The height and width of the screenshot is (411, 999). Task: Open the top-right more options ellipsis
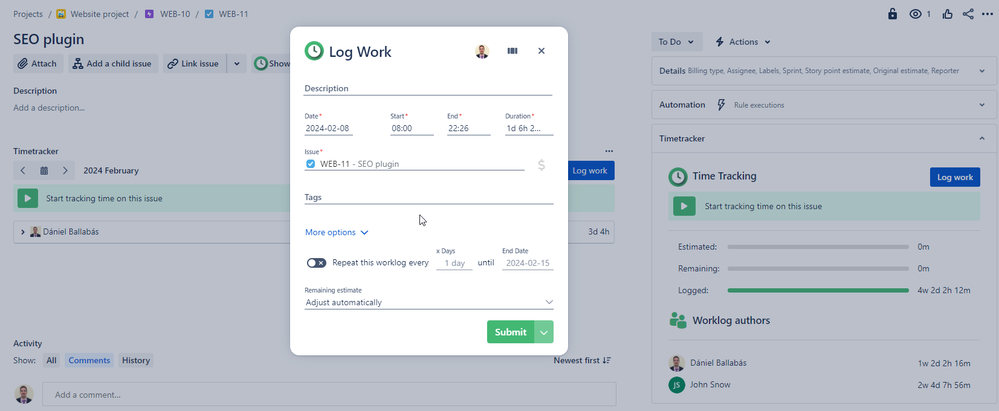[x=988, y=14]
